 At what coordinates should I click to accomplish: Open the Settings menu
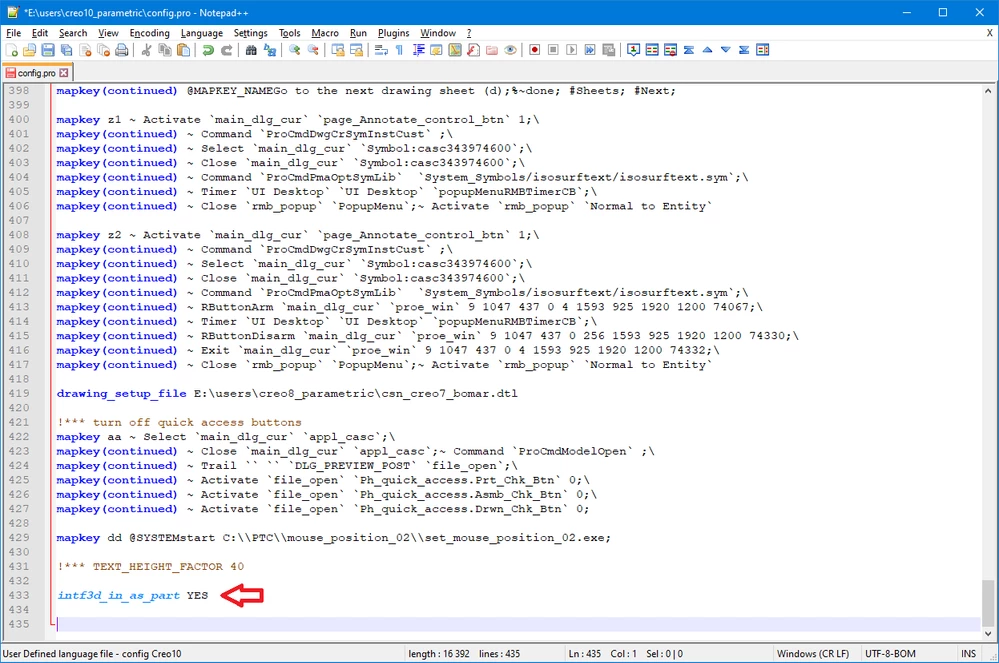(250, 33)
